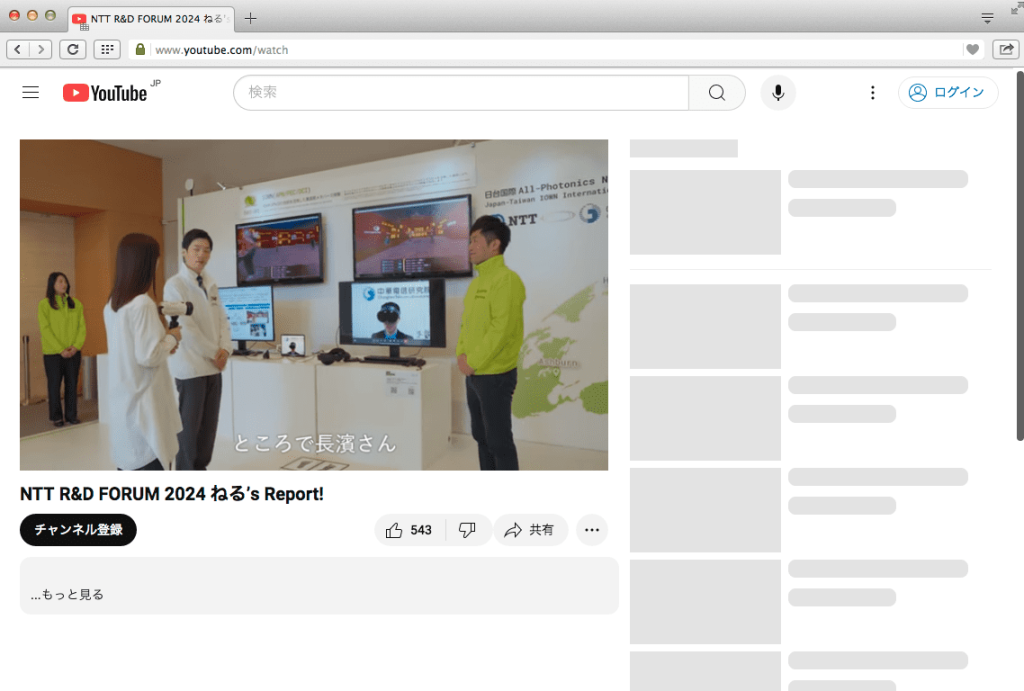This screenshot has height=691, width=1024.
Task: Click the video title NTT R&D FORUM 2024
Action: (x=172, y=494)
